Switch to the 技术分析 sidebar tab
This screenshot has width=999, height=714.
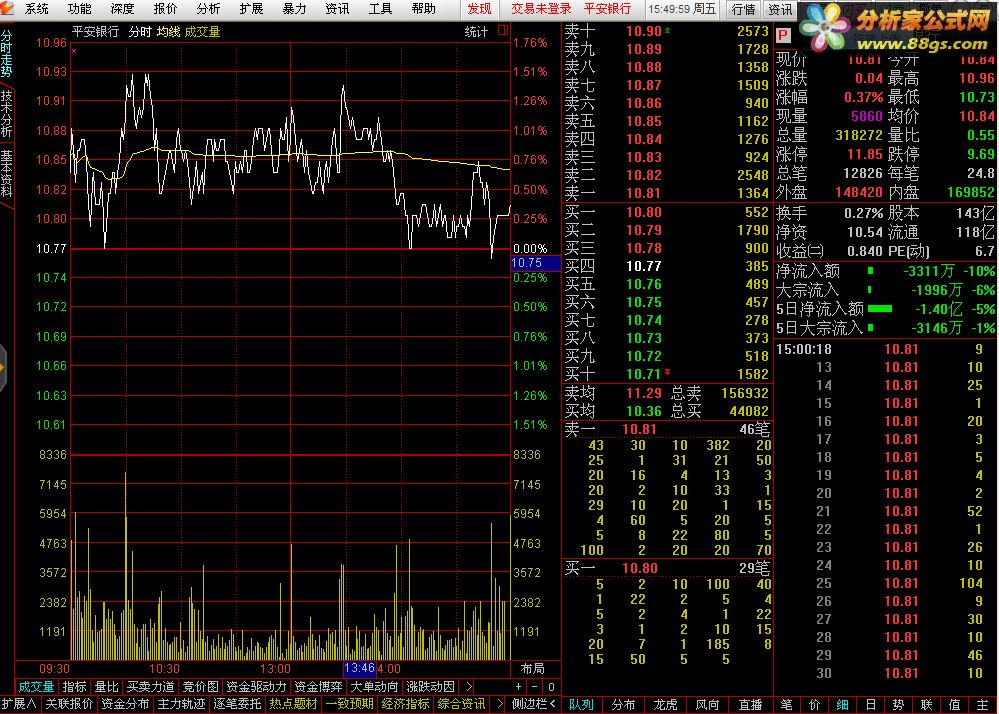[6, 113]
